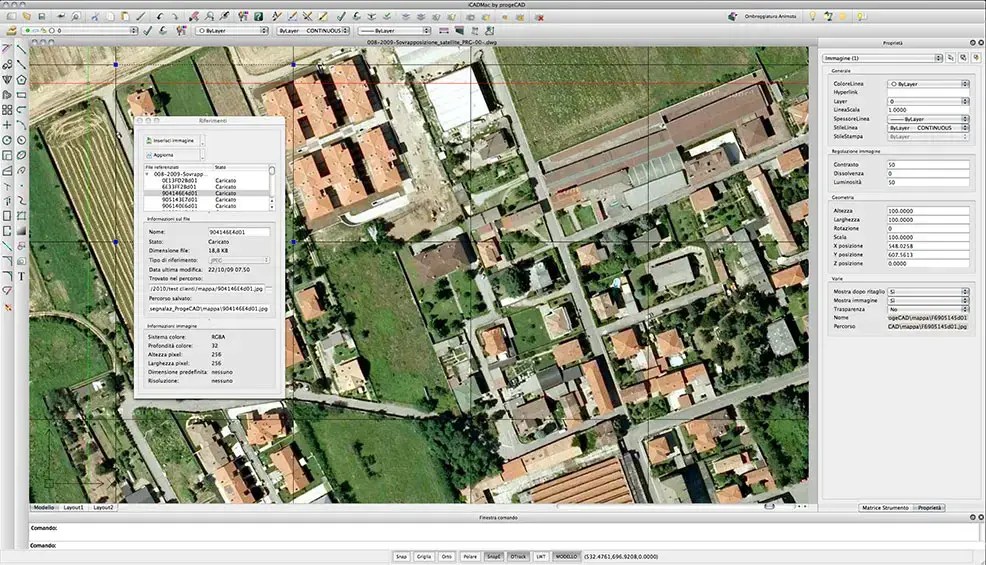
Task: Click the Aggiorna button
Action: [x=172, y=155]
